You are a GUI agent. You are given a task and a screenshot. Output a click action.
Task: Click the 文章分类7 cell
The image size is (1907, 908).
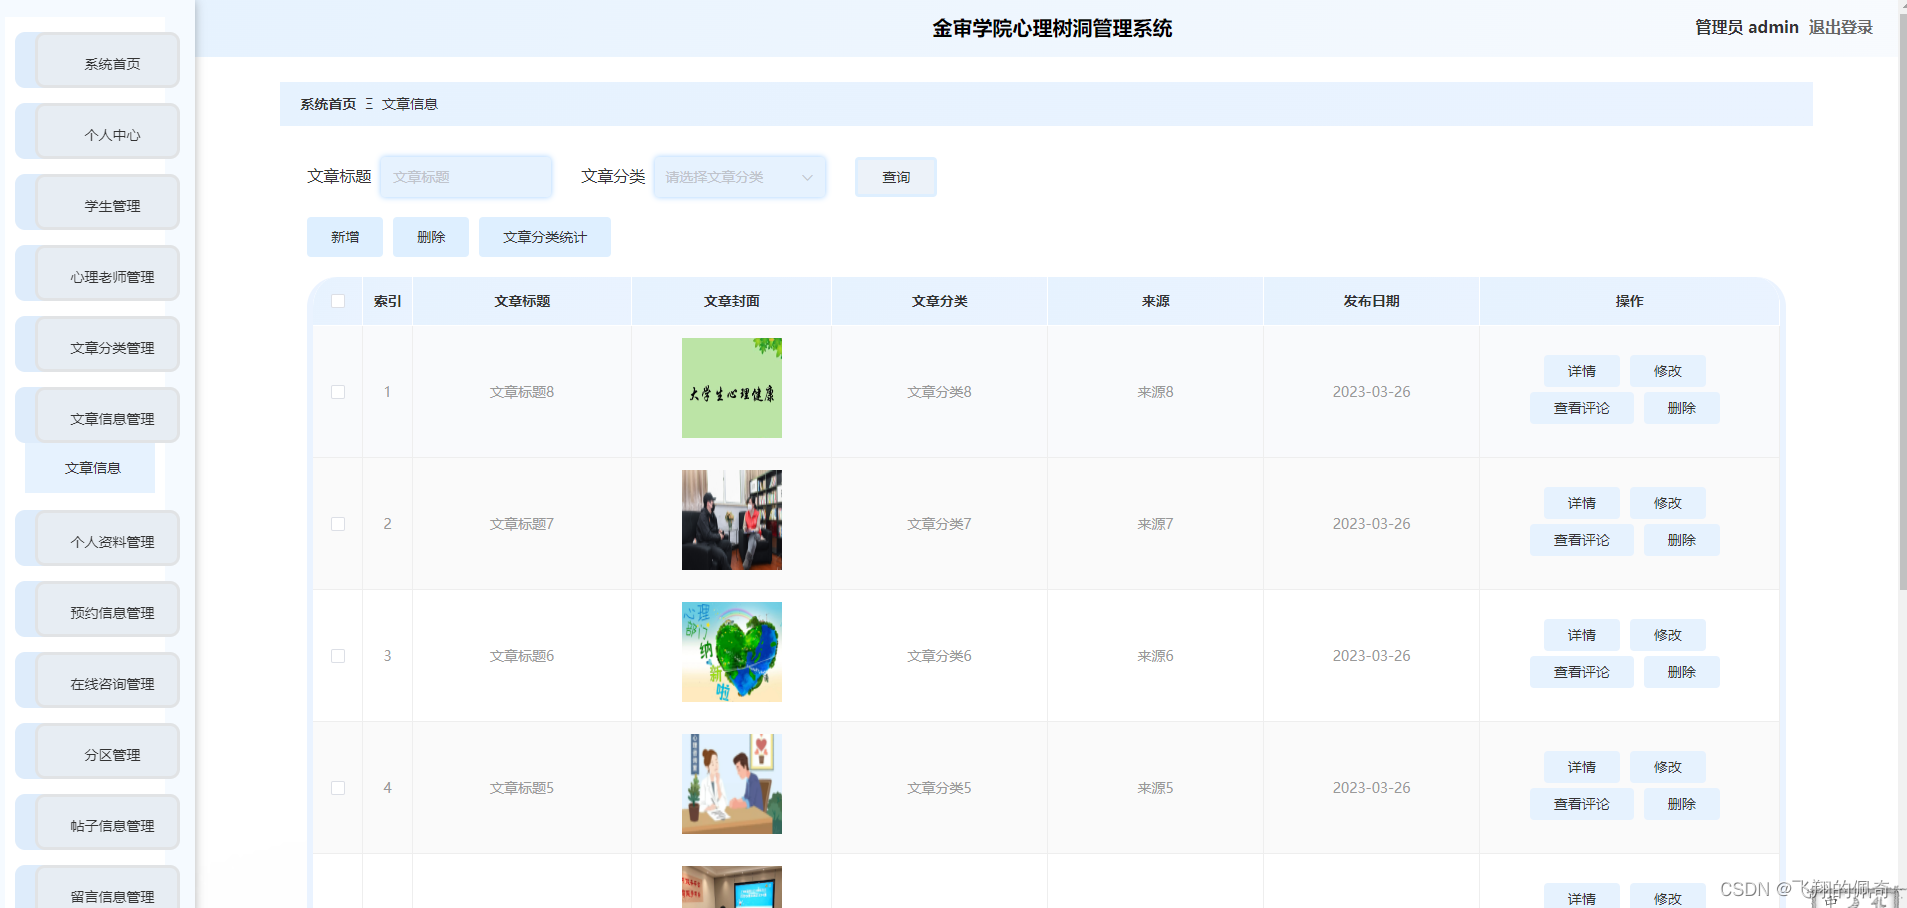tap(939, 524)
